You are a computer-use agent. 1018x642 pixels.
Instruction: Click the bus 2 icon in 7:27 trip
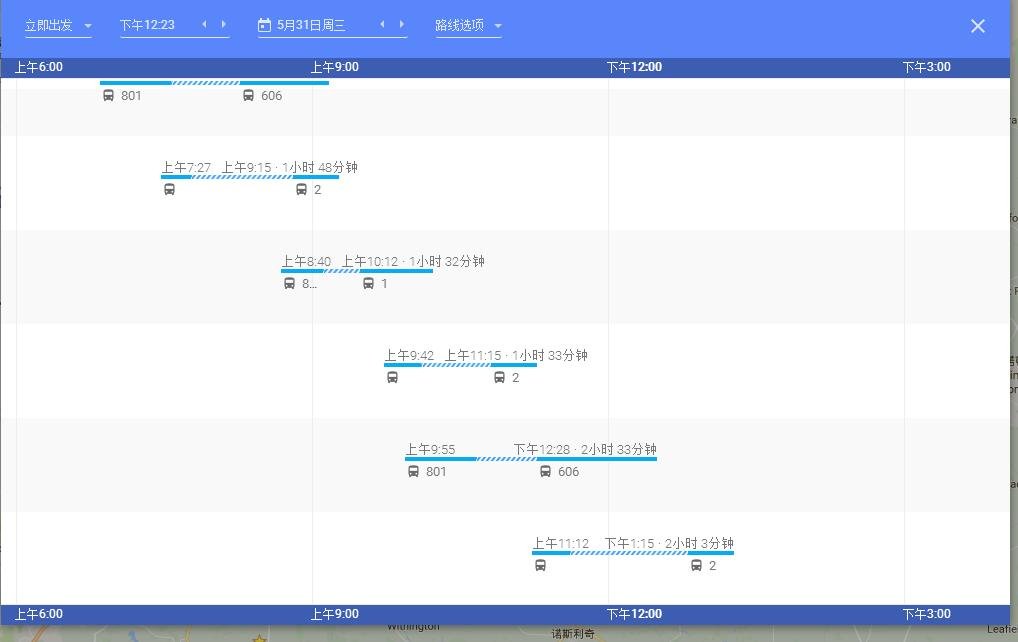click(301, 190)
